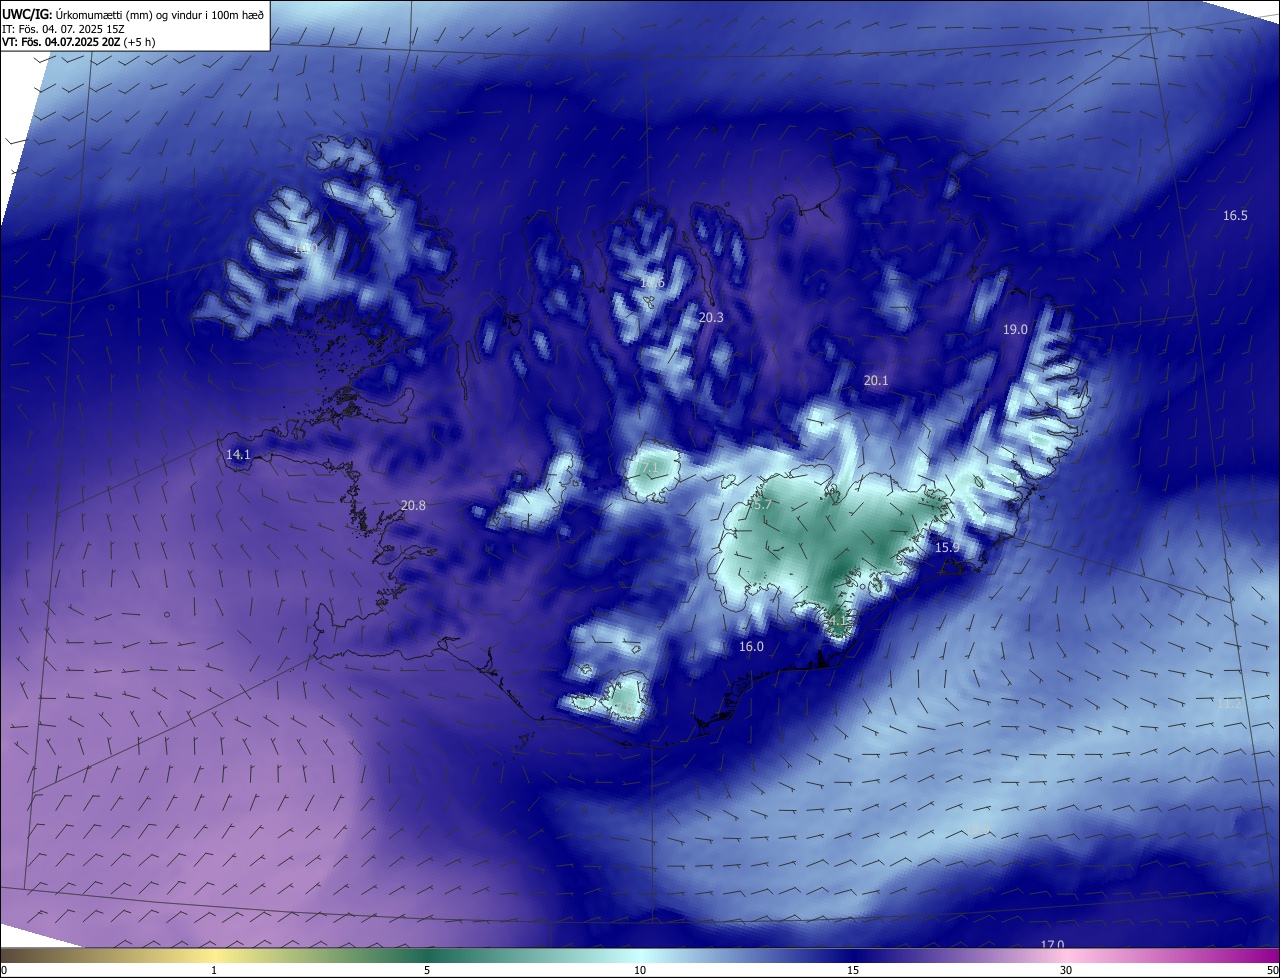Click the 16.0 value on the map
This screenshot has width=1280, height=978.
tap(750, 646)
